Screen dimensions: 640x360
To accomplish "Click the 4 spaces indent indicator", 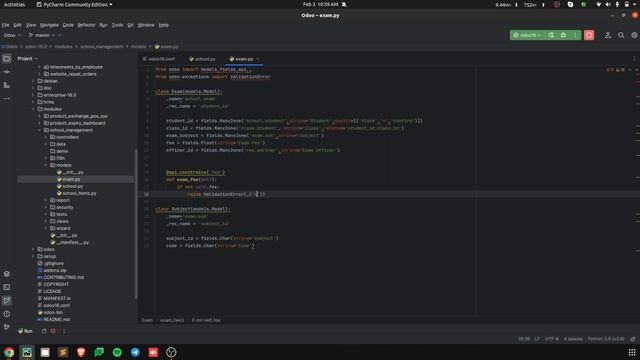I will [x=573, y=339].
